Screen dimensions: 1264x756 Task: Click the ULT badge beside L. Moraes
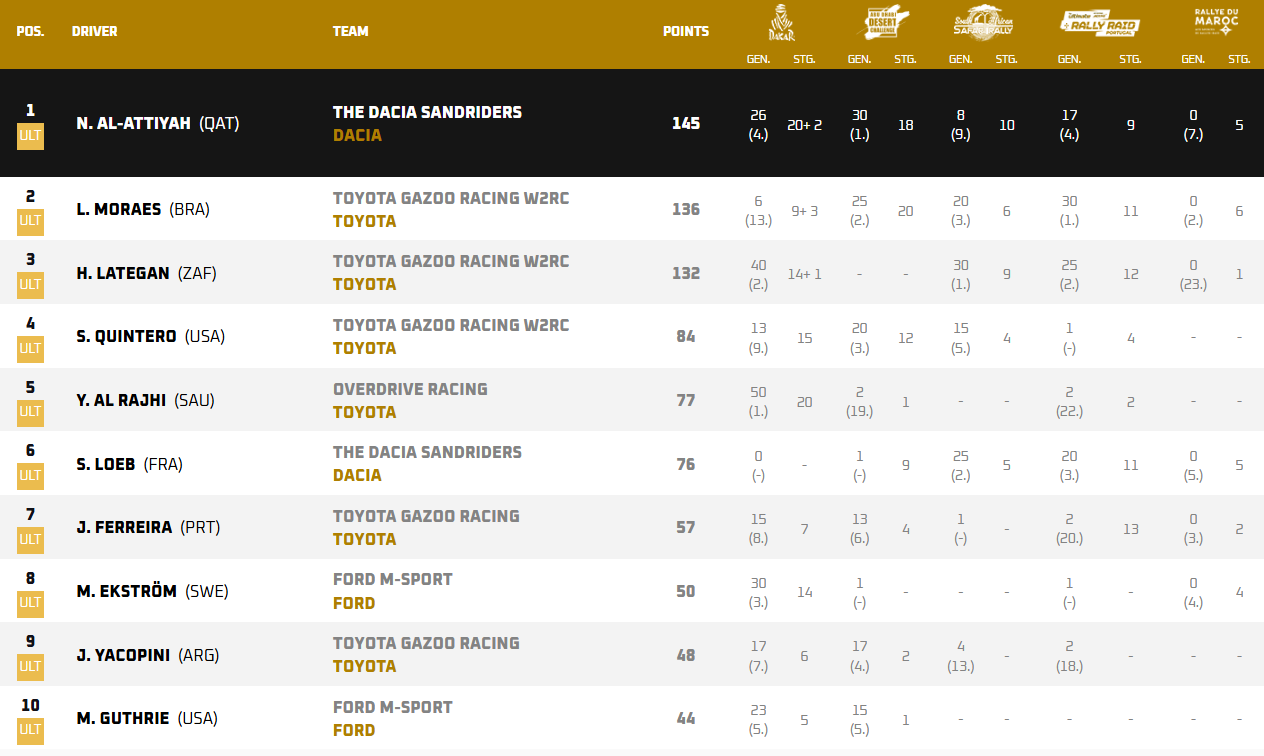point(30,221)
